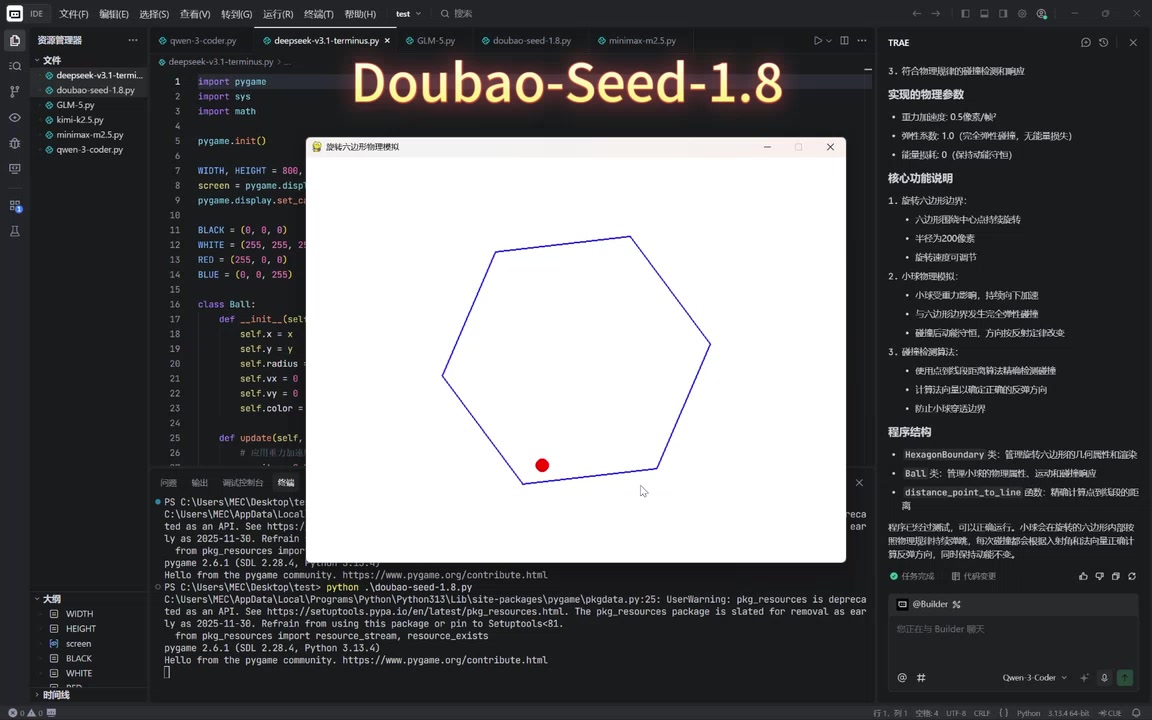Open the Extensions icon with badge
The height and width of the screenshot is (720, 1152).
point(15,206)
